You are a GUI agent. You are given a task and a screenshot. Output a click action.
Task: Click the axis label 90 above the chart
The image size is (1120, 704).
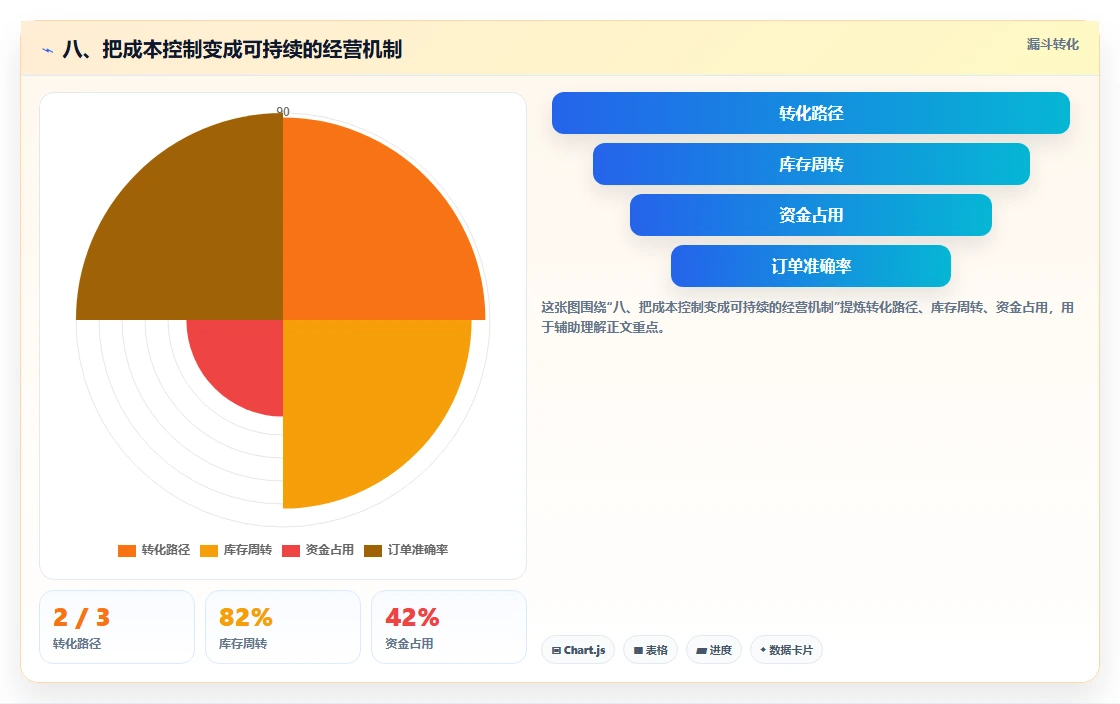[x=283, y=111]
